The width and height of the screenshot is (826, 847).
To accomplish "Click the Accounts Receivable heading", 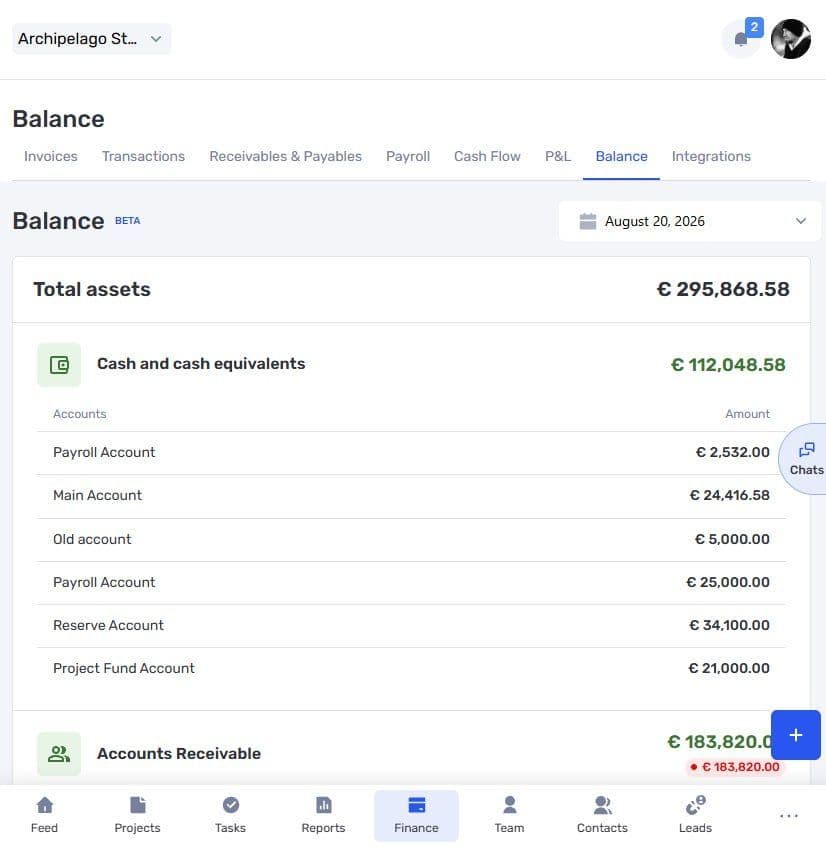I will pyautogui.click(x=179, y=754).
